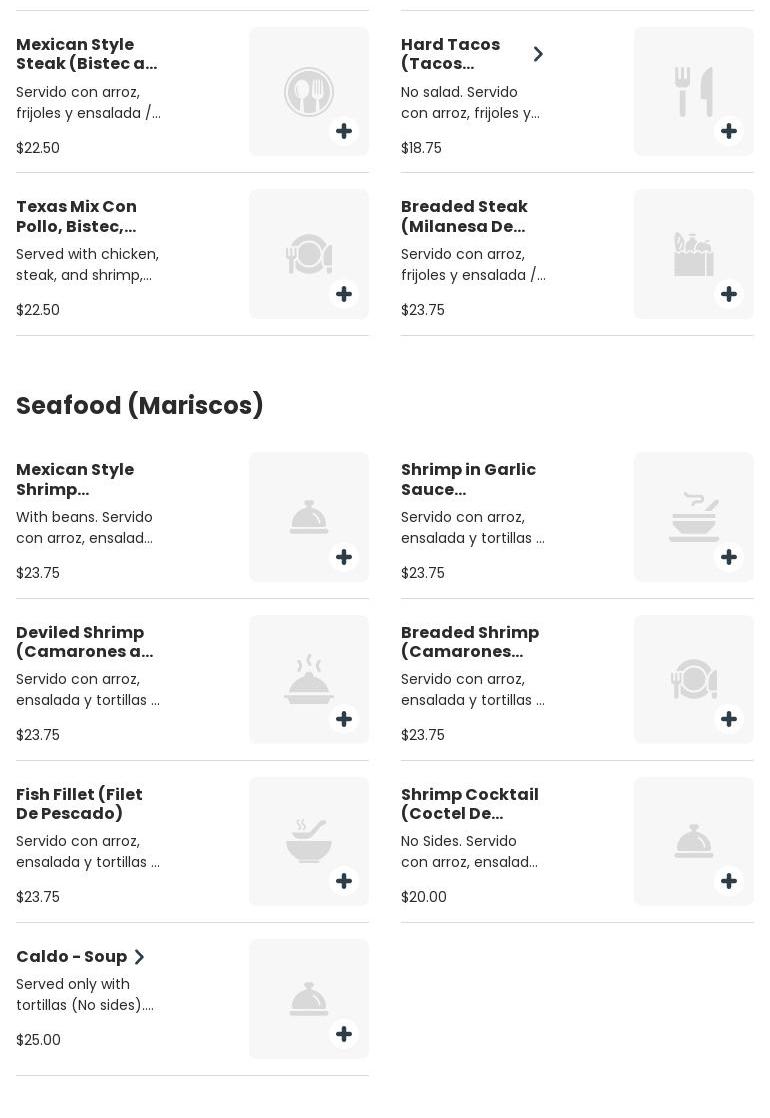Open Fish Fillet (Filet De Pescado) title
Image resolution: width=770 pixels, height=1118 pixels.
pos(79,804)
